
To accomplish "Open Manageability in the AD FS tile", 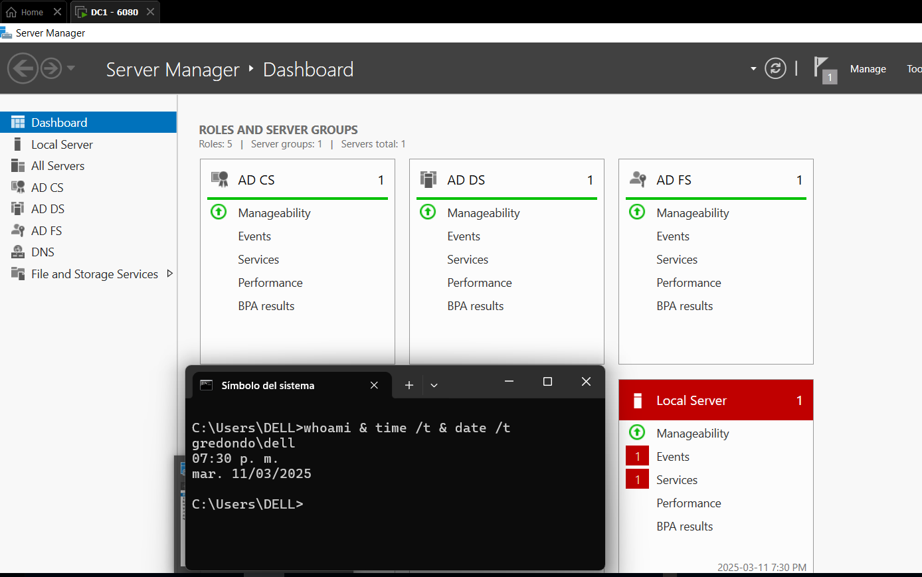I will click(x=693, y=213).
